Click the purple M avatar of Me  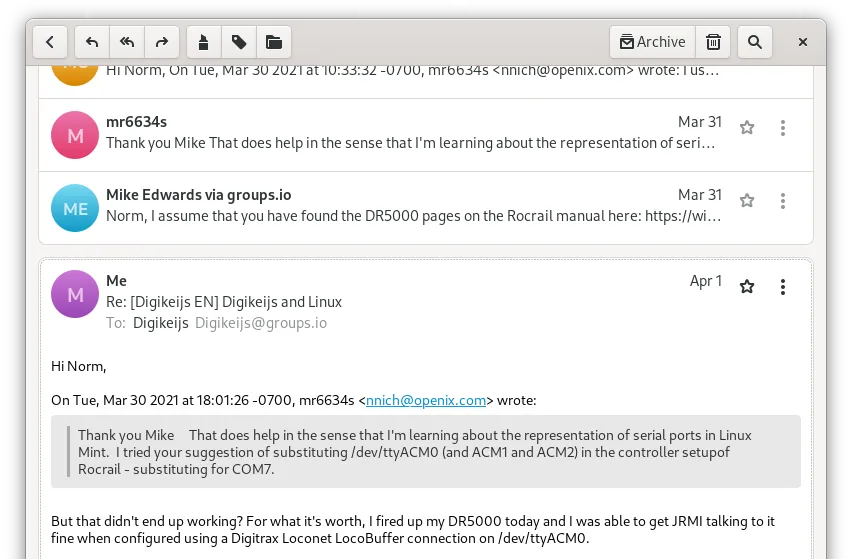point(75,294)
